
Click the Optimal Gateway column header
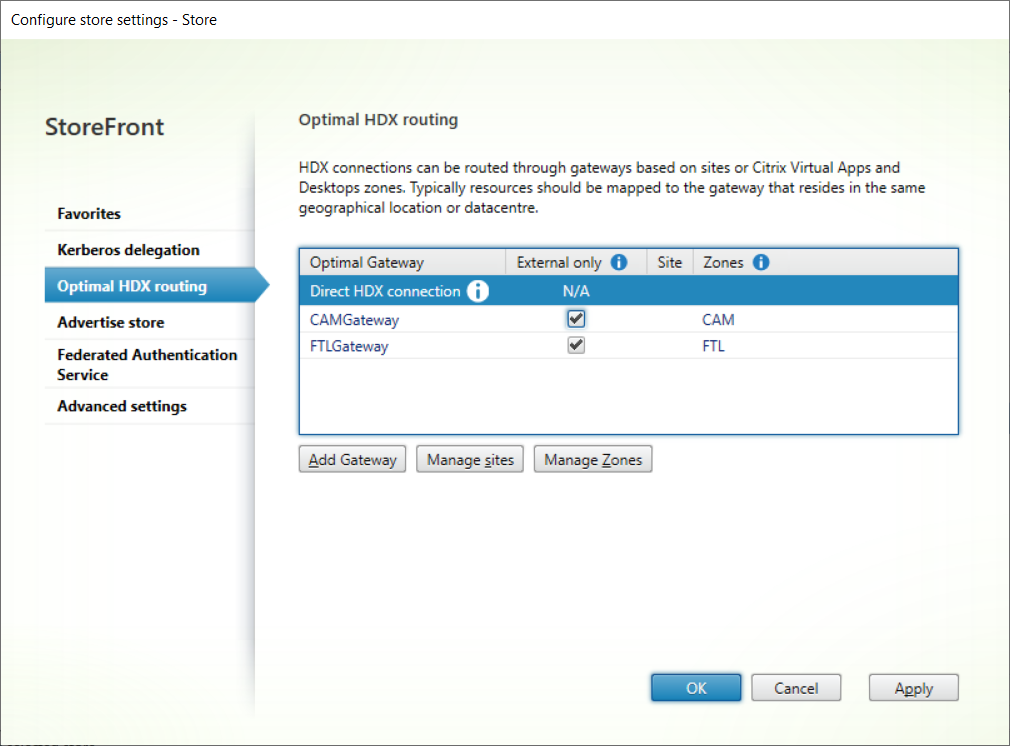click(367, 263)
